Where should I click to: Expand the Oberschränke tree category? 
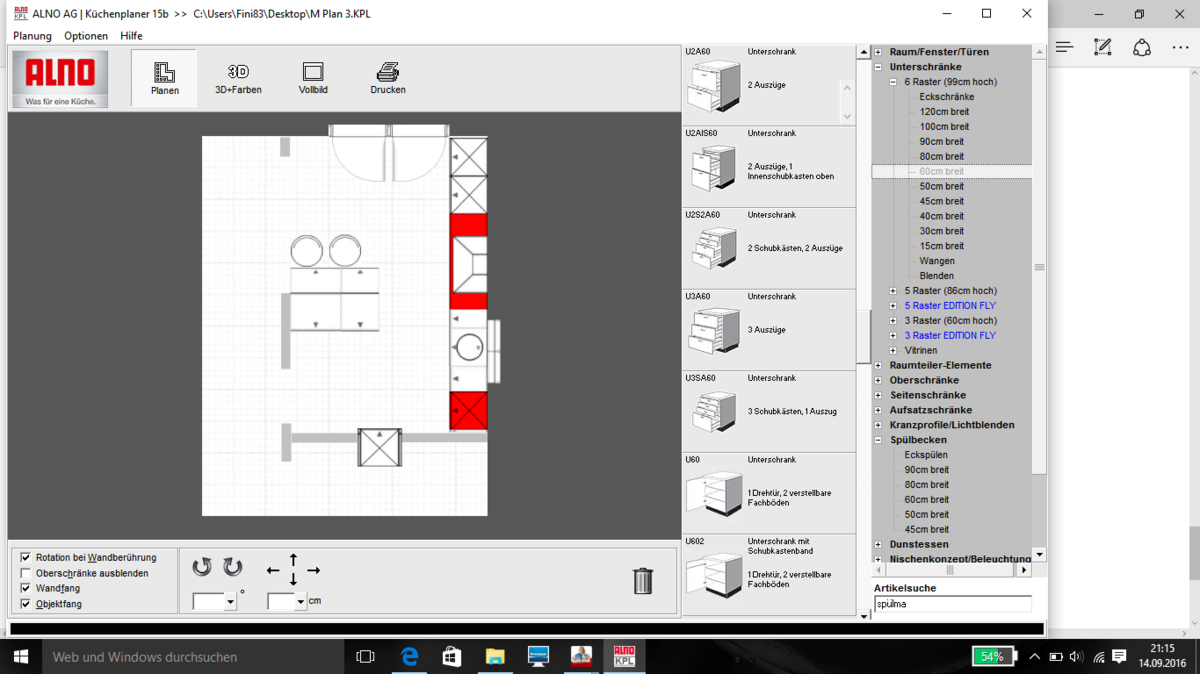(x=878, y=380)
